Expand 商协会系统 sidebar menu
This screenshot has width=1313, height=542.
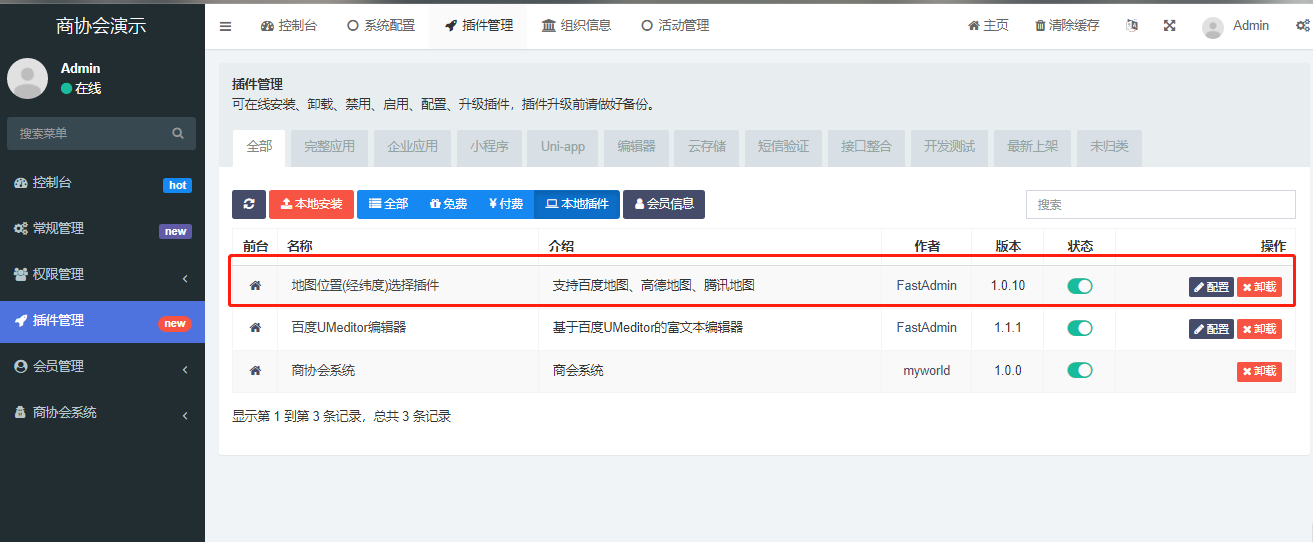(102, 413)
